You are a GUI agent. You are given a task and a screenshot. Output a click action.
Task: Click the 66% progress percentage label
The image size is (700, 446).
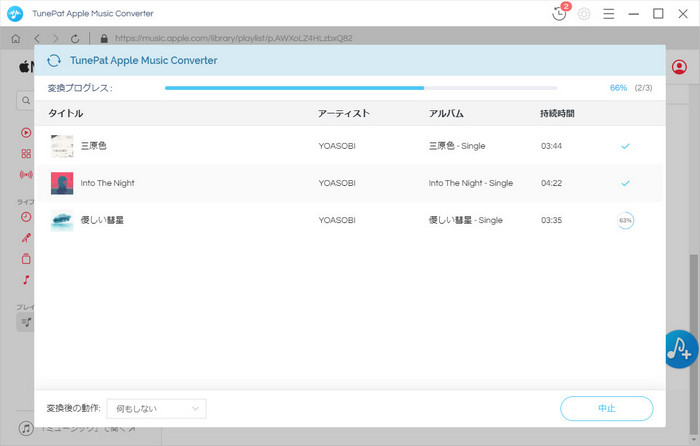tap(618, 88)
